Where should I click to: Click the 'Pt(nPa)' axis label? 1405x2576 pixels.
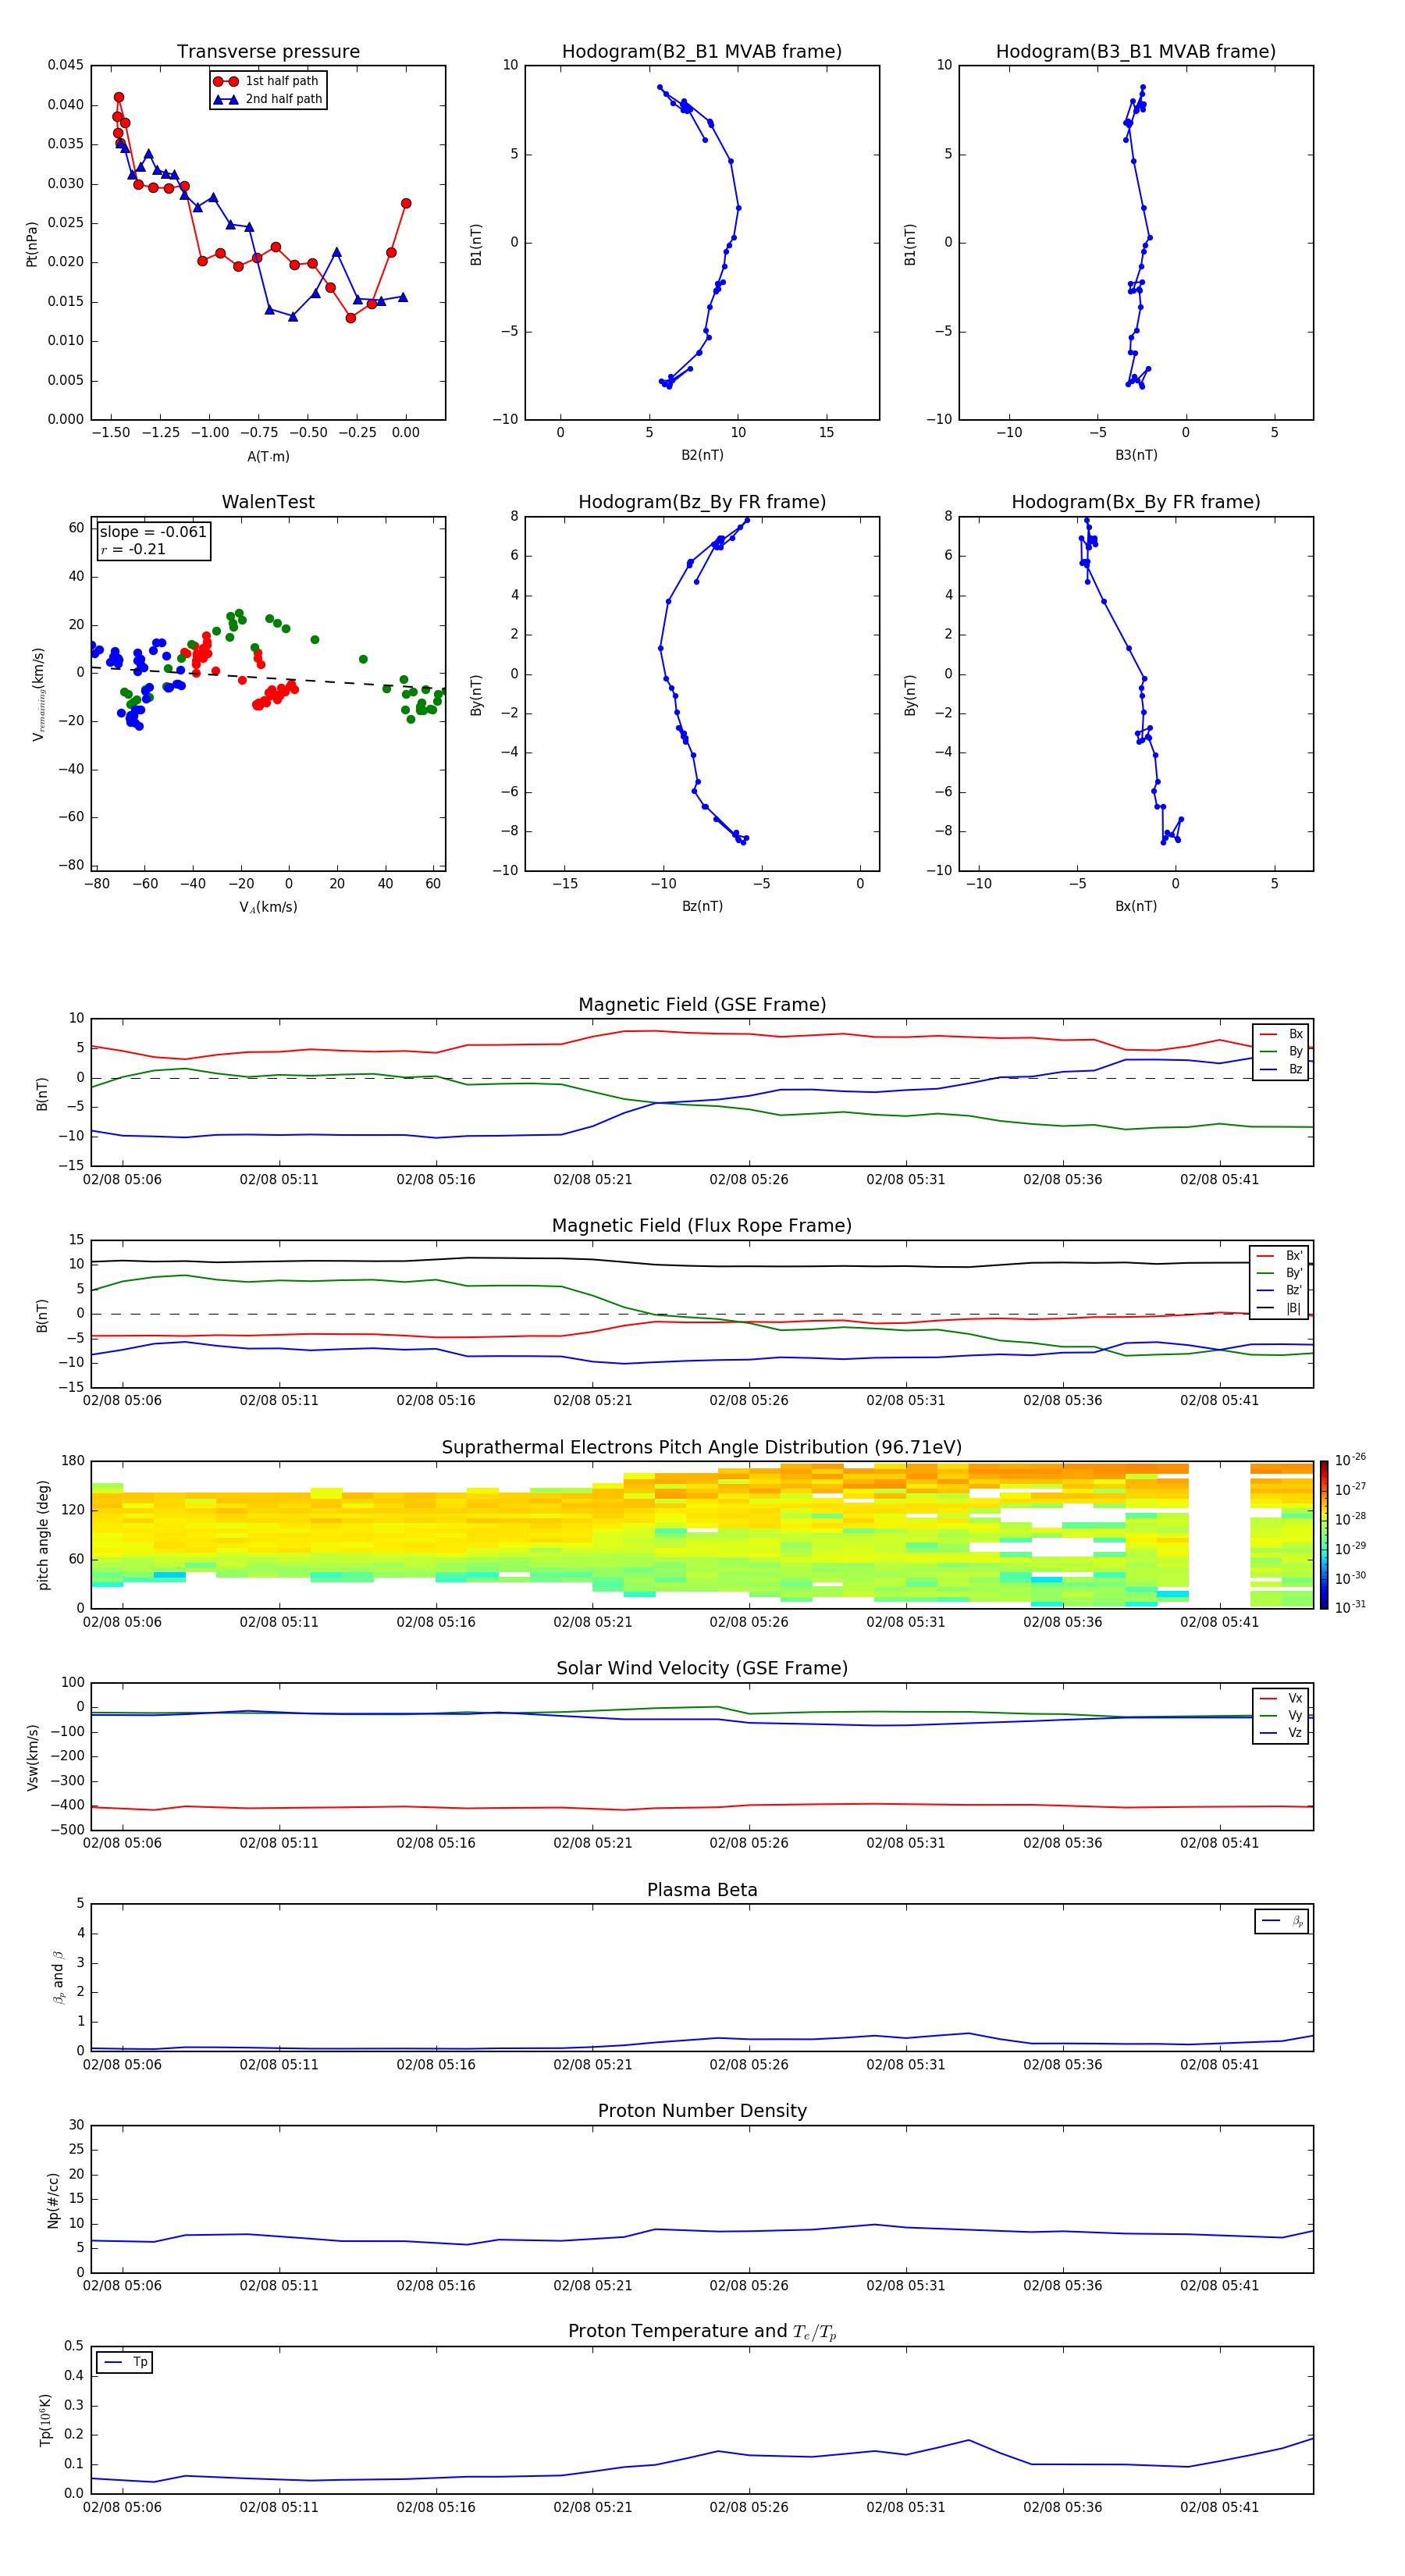point(32,243)
